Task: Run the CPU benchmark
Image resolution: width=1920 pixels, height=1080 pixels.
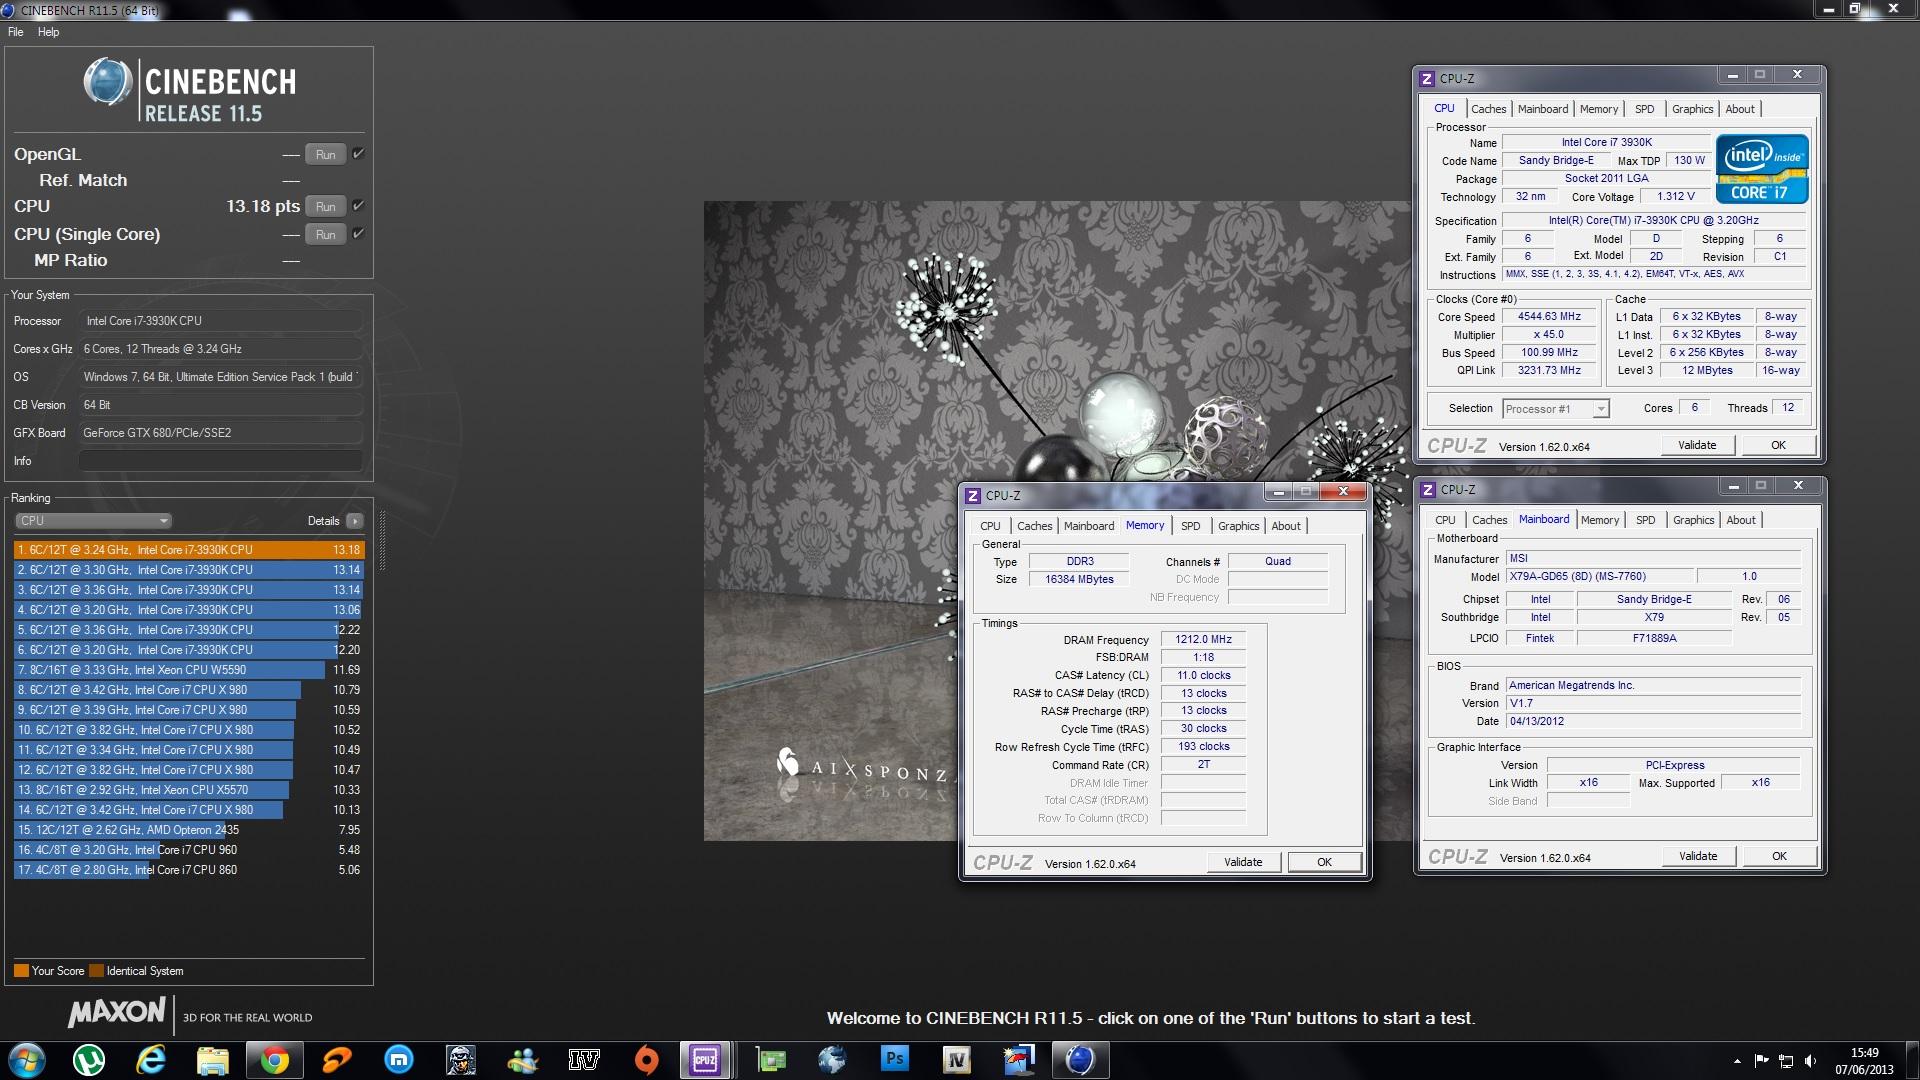Action: [326, 206]
